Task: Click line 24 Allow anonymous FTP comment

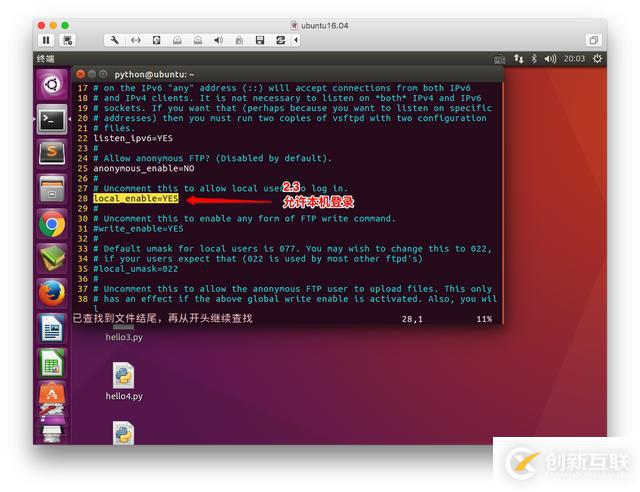Action: (213, 158)
